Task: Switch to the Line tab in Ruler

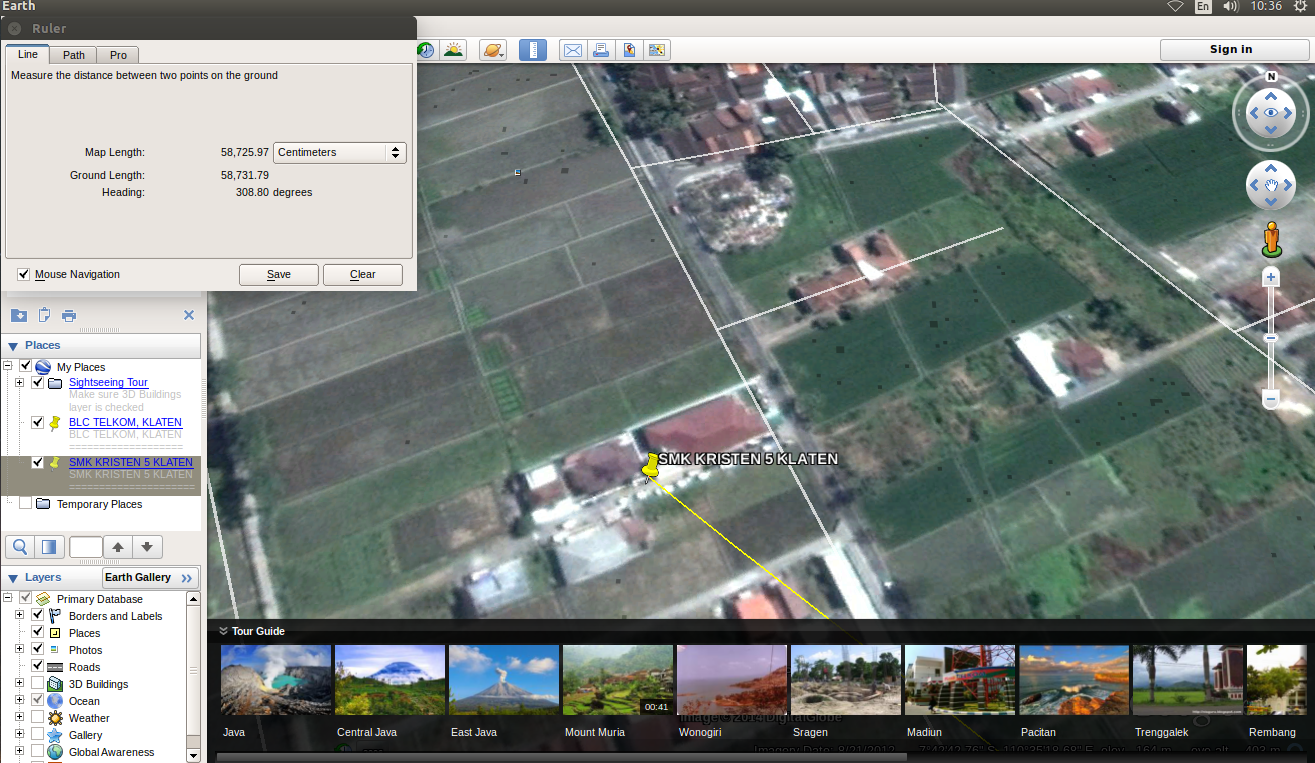Action: click(x=28, y=54)
